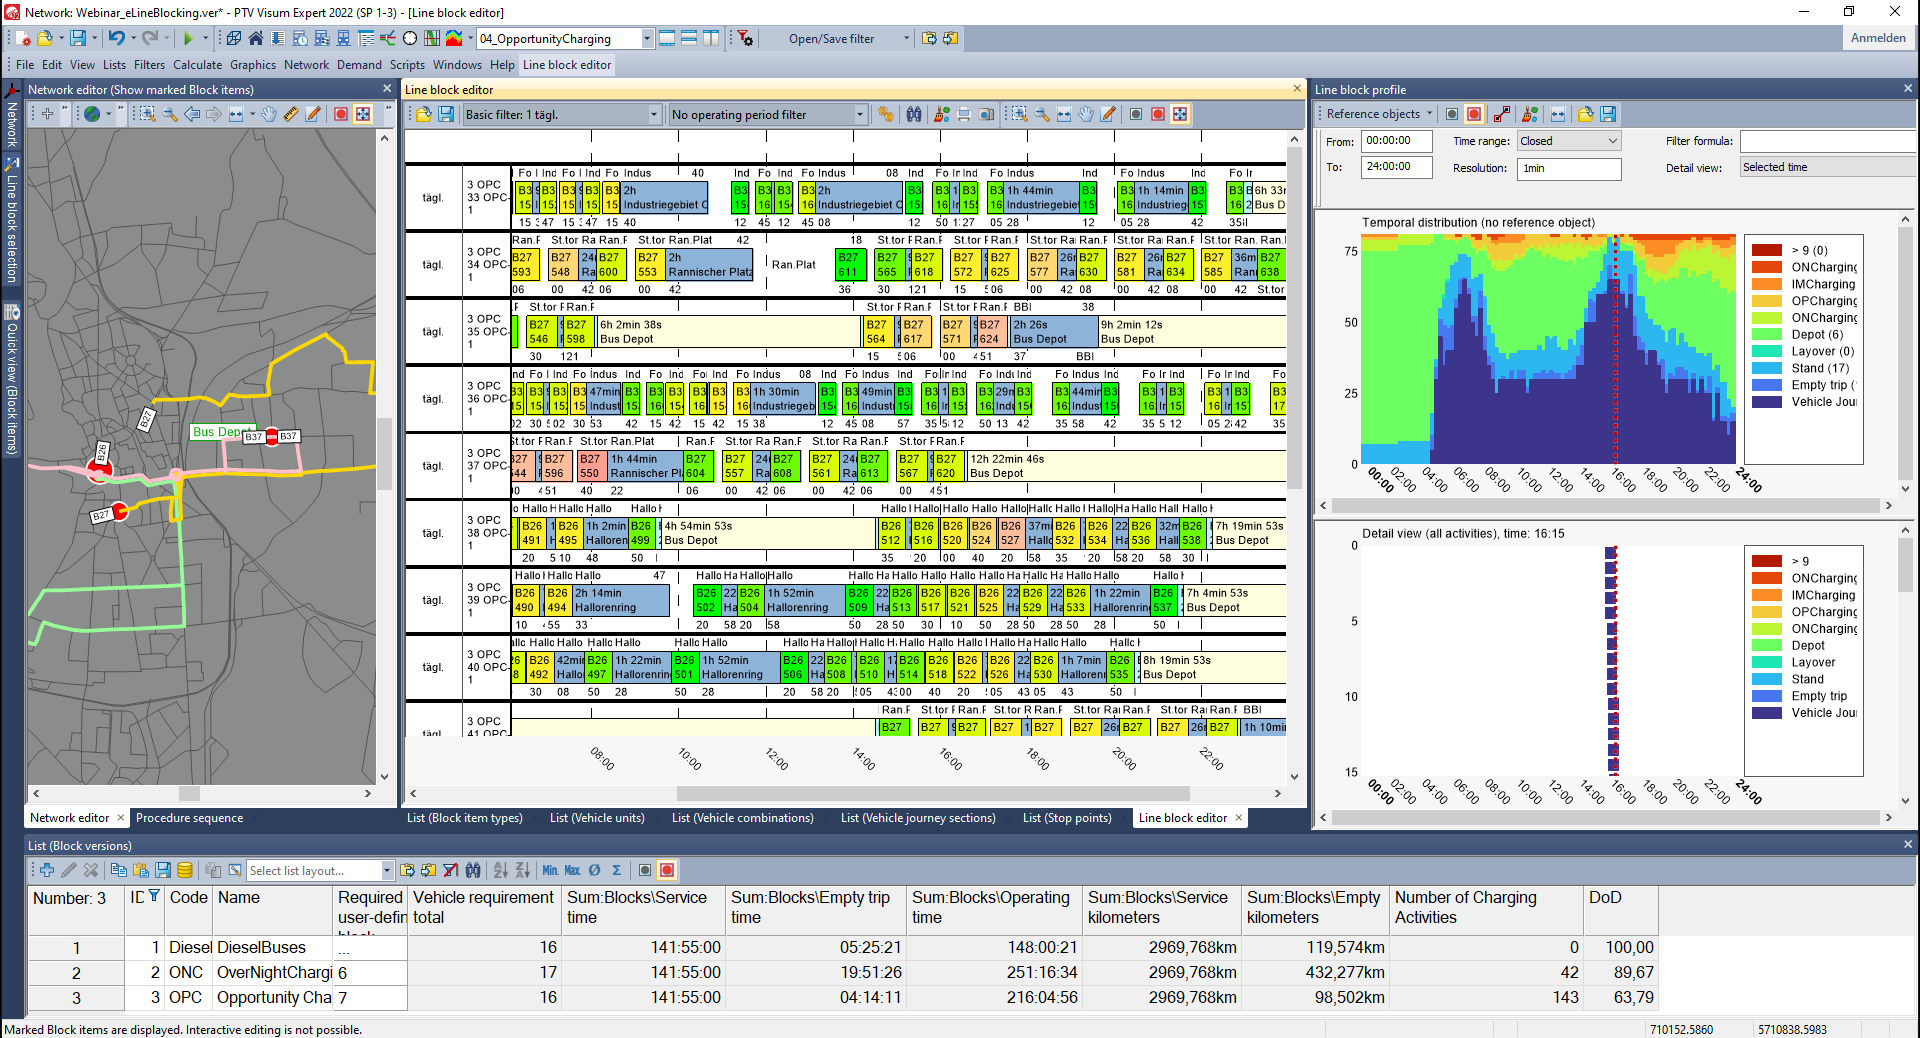1920x1038 pixels.
Task: Click the sort ascending icon in Block versions list
Action: coord(500,870)
